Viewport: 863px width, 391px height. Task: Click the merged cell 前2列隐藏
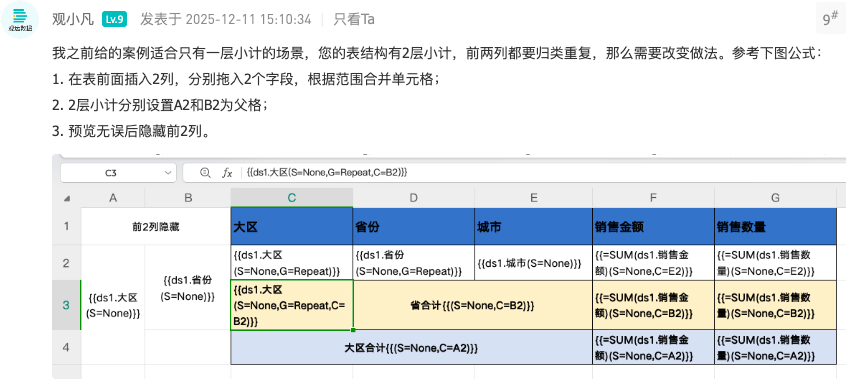(156, 226)
